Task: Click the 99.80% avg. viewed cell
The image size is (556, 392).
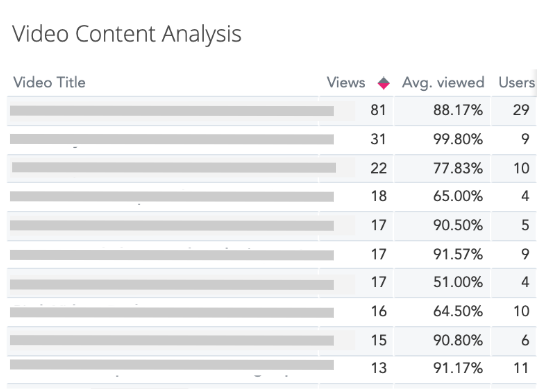Action: point(458,139)
